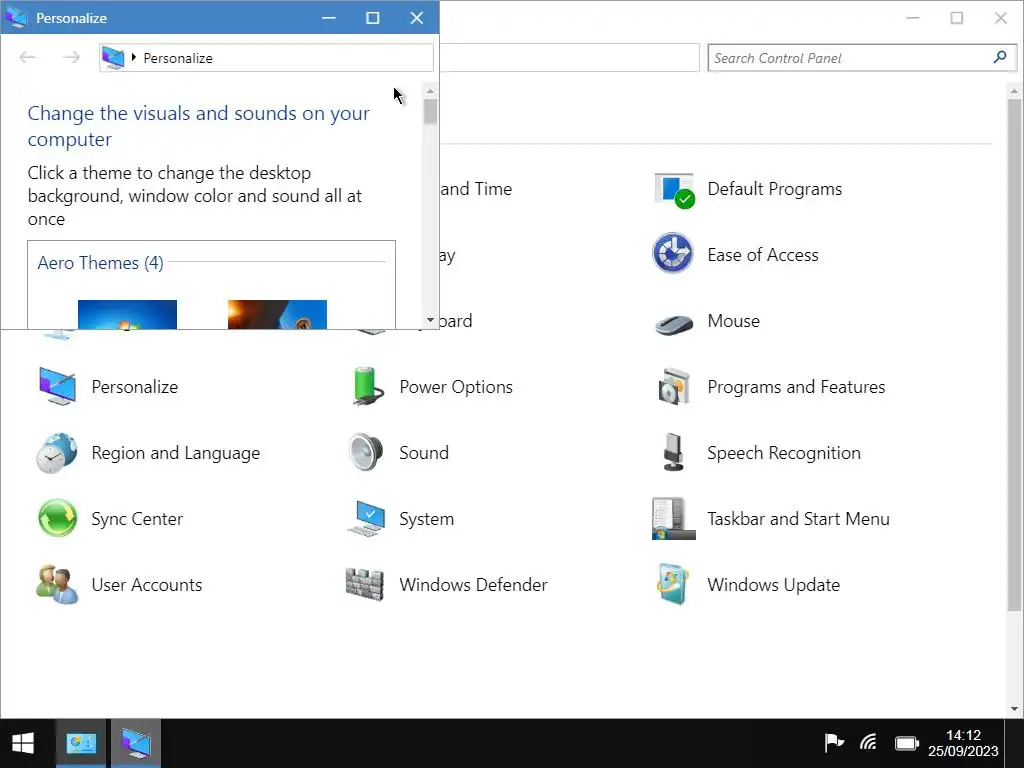1024x768 pixels.
Task: Click the Sync Center green icon
Action: [57, 519]
